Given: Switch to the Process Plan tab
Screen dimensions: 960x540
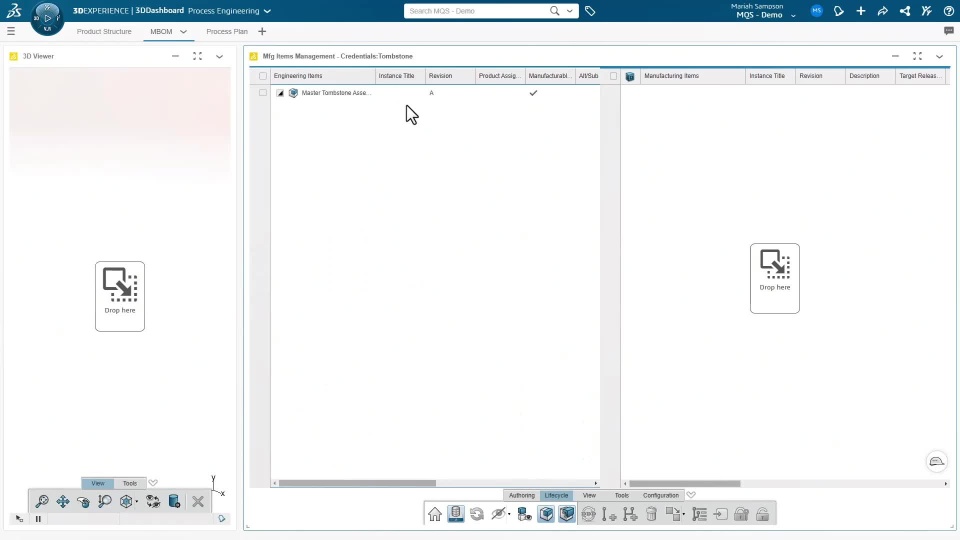Looking at the screenshot, I should coord(227,31).
